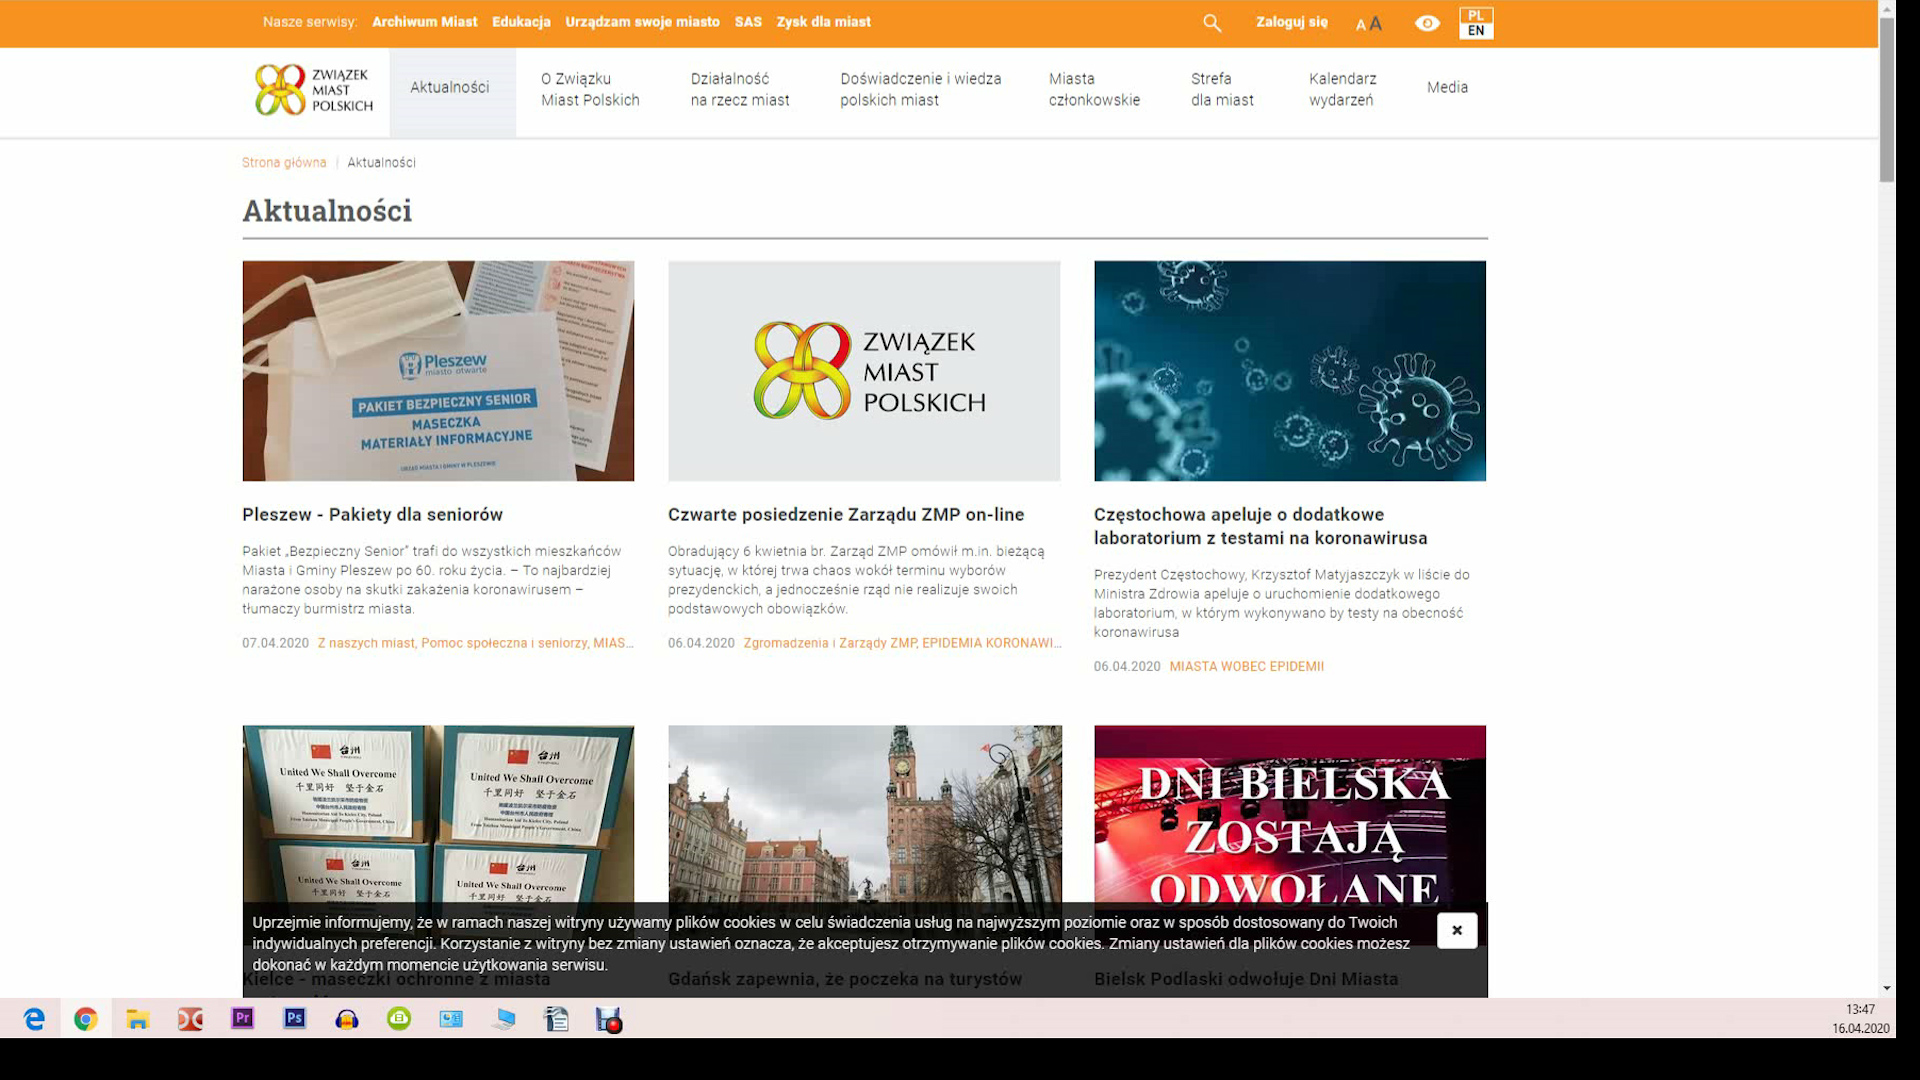Open the blue control panel taskbar icon
Image resolution: width=1920 pixels, height=1080 pixels.
tap(451, 1019)
